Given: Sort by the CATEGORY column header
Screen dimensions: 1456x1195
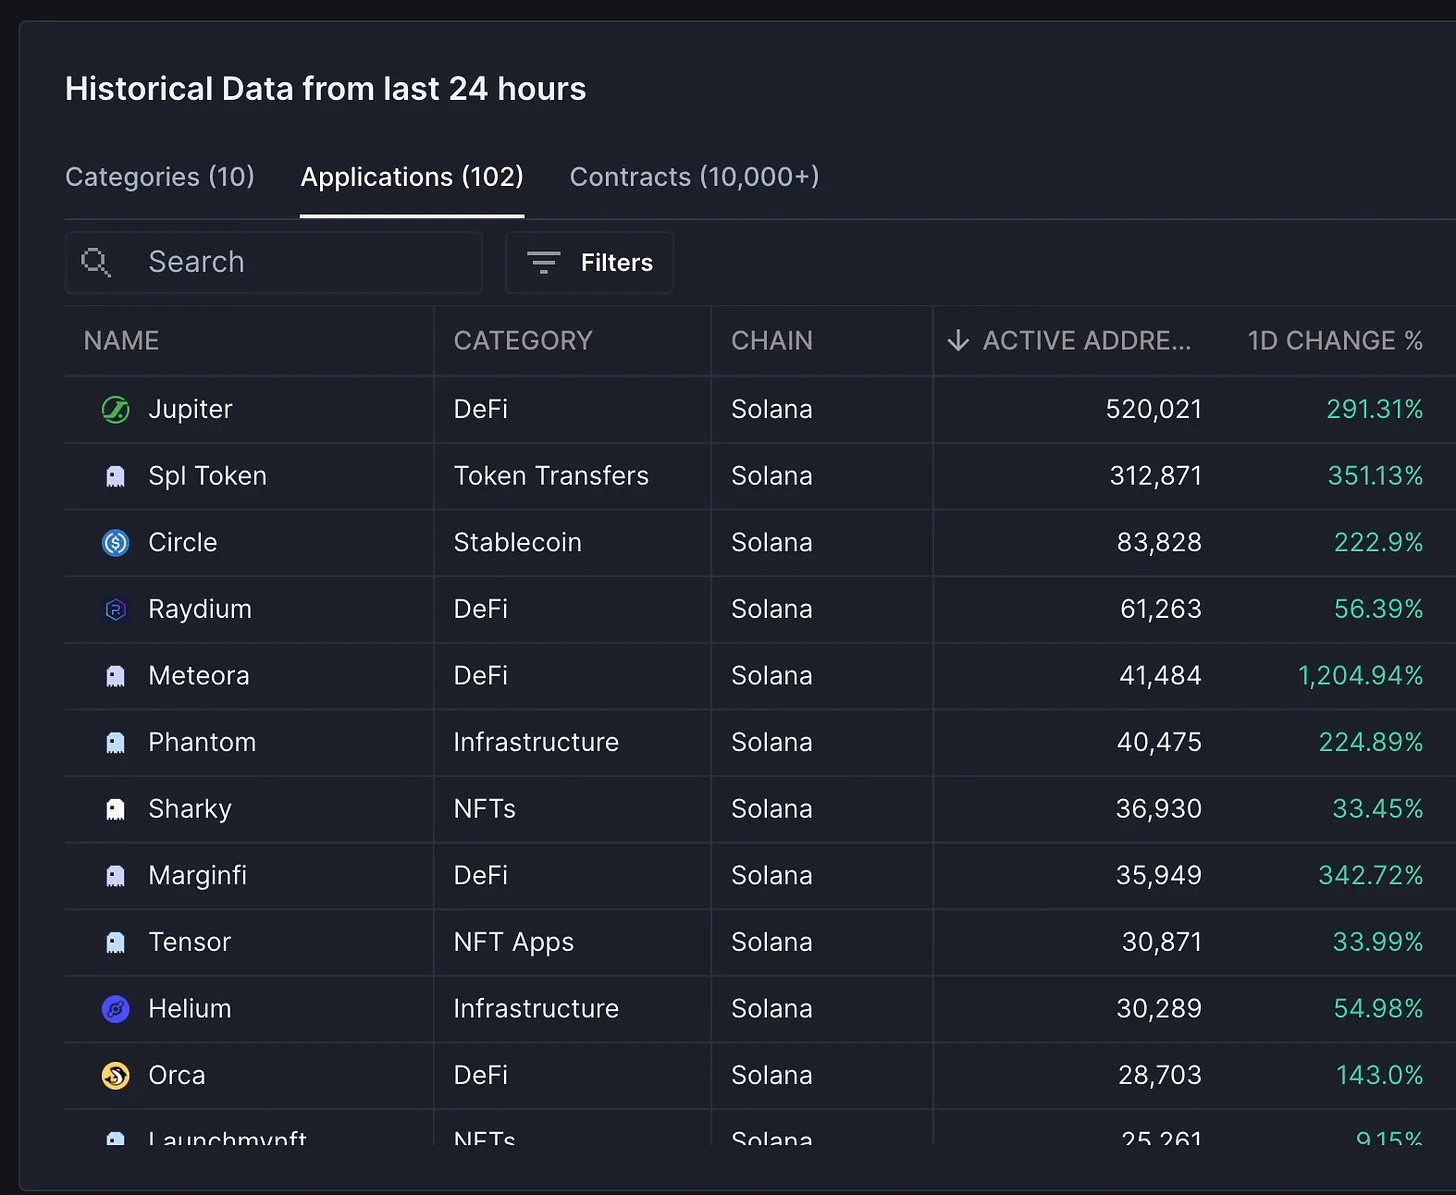Looking at the screenshot, I should [x=523, y=341].
